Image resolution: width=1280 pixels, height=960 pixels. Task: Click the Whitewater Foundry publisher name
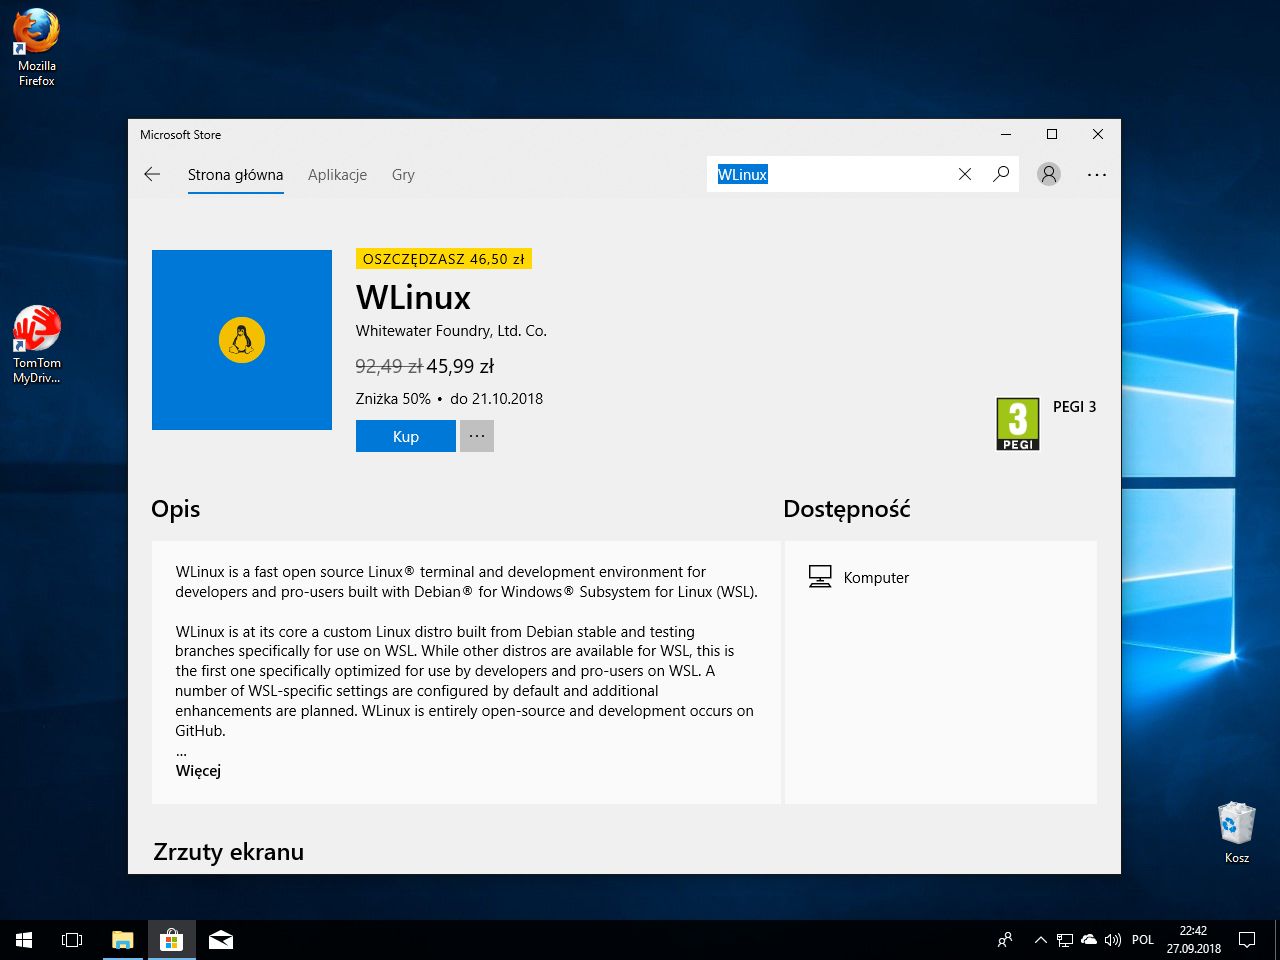click(451, 331)
